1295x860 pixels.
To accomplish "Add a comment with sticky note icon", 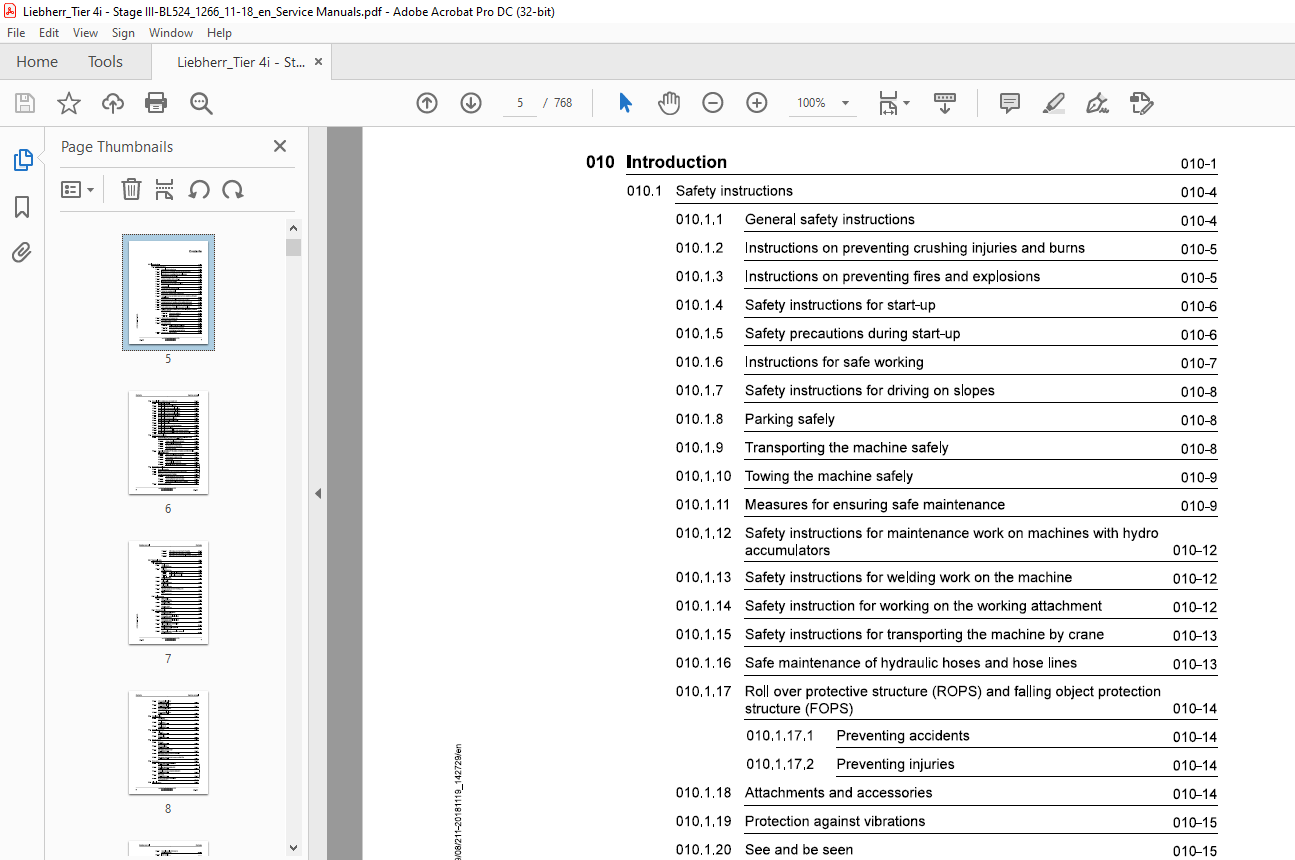I will click(1010, 103).
